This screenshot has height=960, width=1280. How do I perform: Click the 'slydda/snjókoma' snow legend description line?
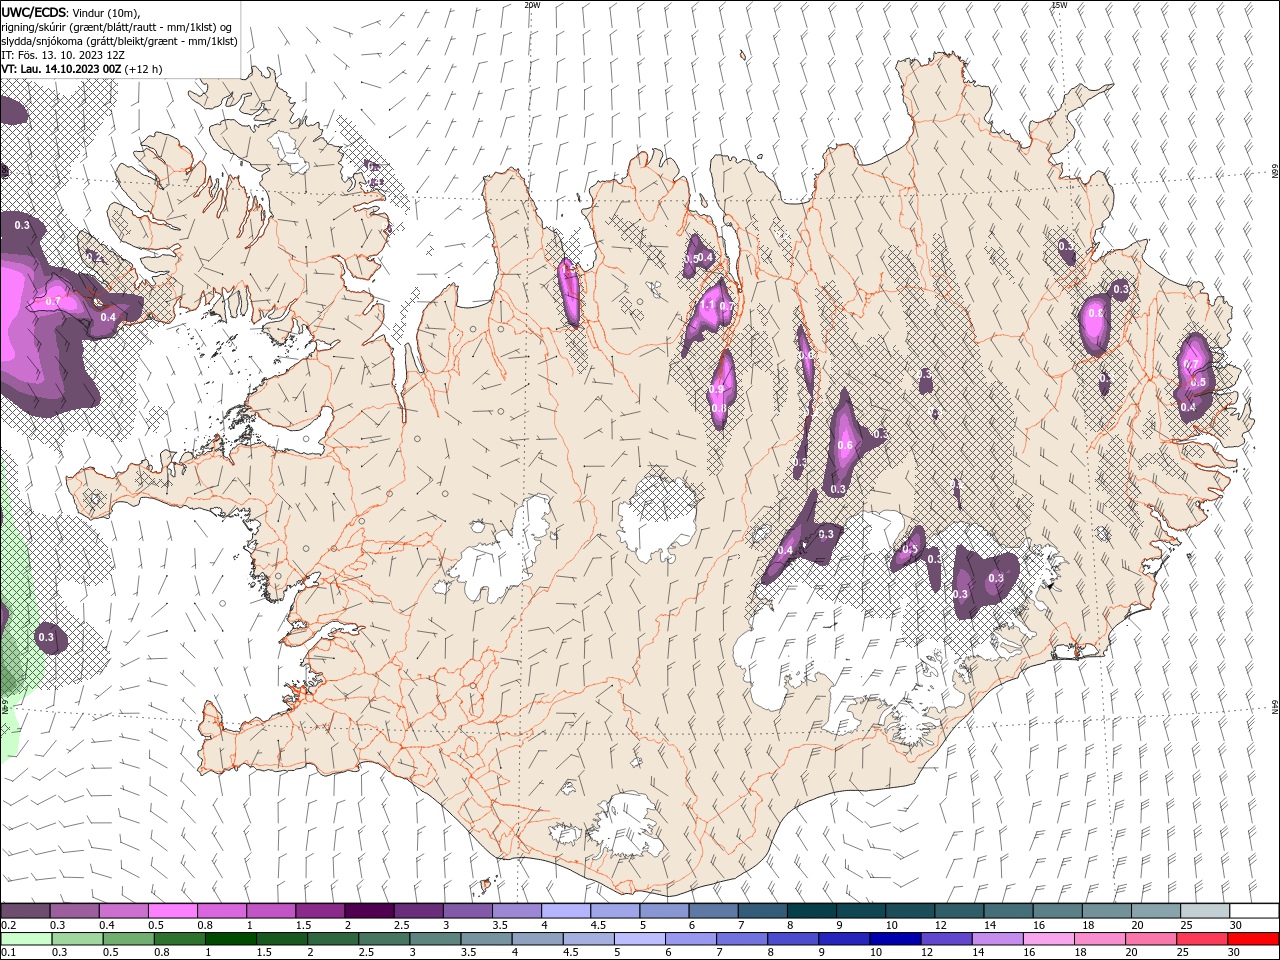point(119,41)
